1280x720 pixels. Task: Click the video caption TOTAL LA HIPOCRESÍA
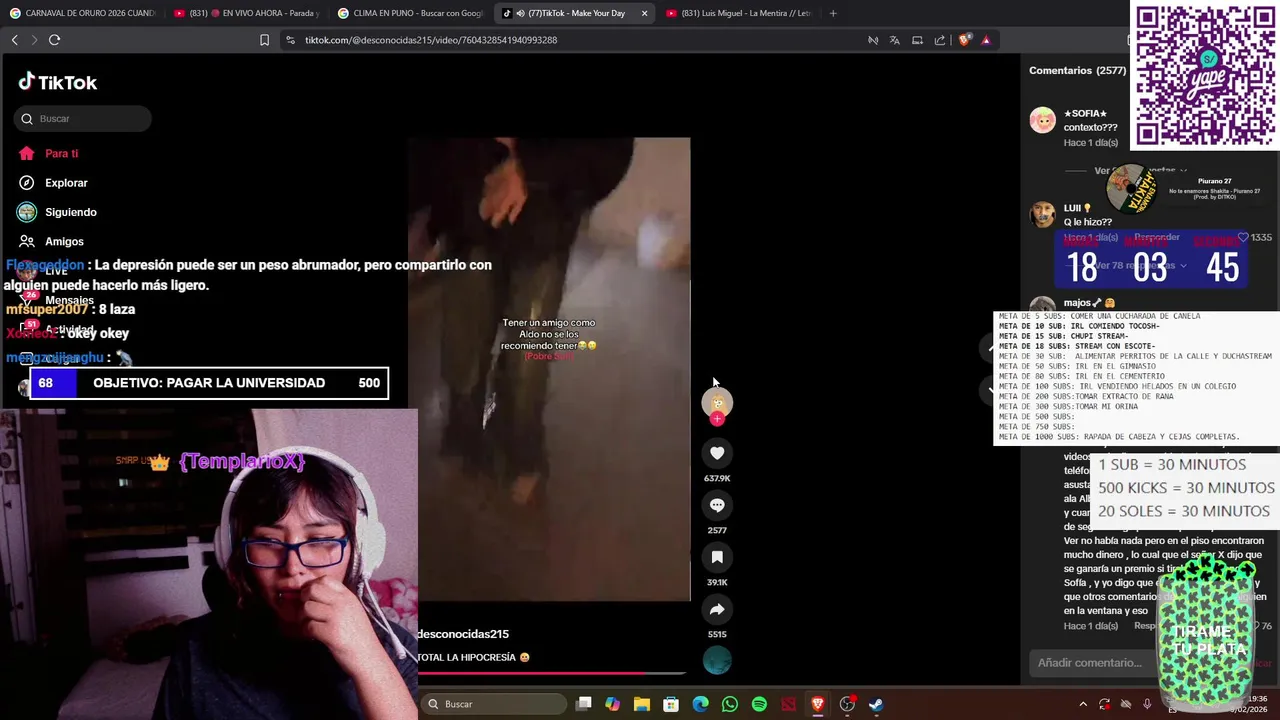(x=473, y=657)
